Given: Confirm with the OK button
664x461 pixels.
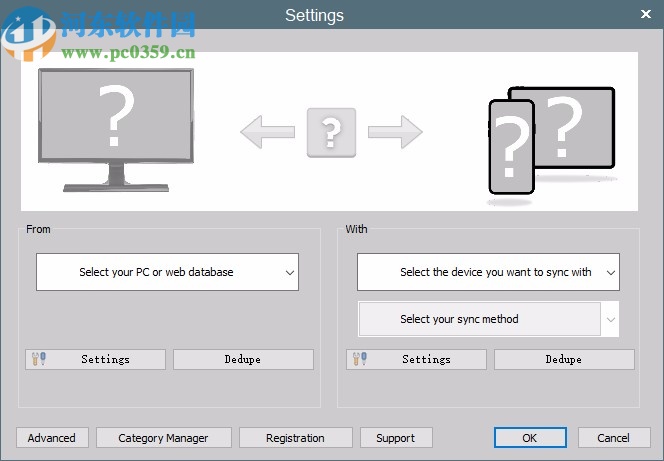Looking at the screenshot, I should (x=530, y=438).
